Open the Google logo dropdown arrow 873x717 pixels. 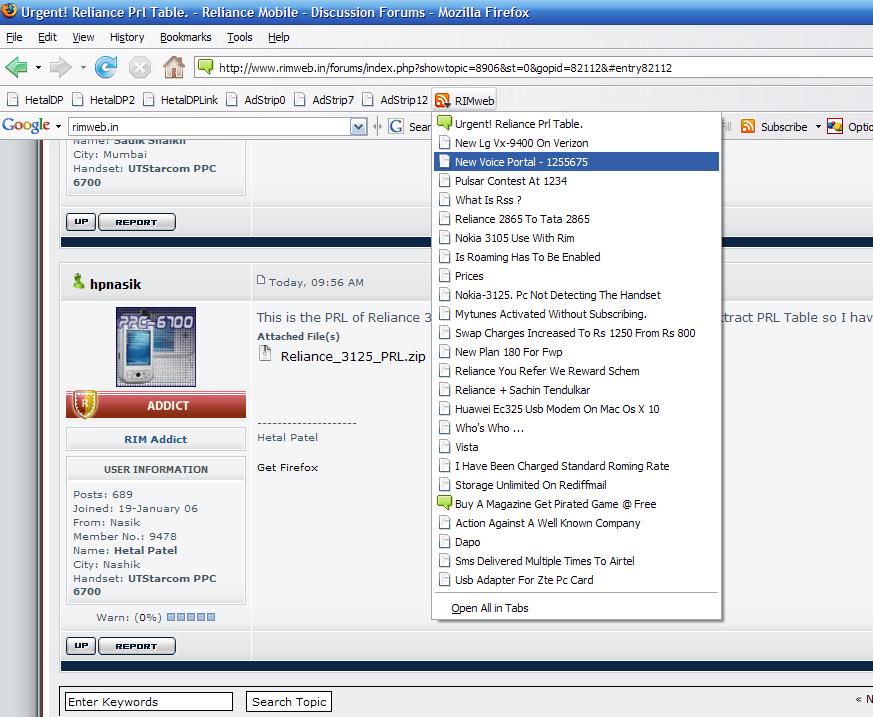point(58,126)
